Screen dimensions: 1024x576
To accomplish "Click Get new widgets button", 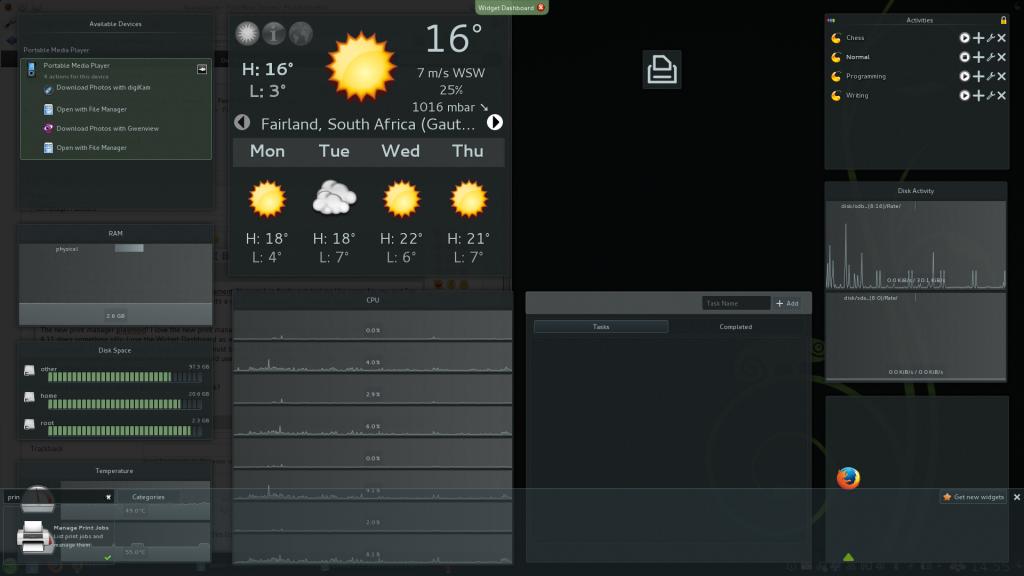I will pyautogui.click(x=973, y=497).
